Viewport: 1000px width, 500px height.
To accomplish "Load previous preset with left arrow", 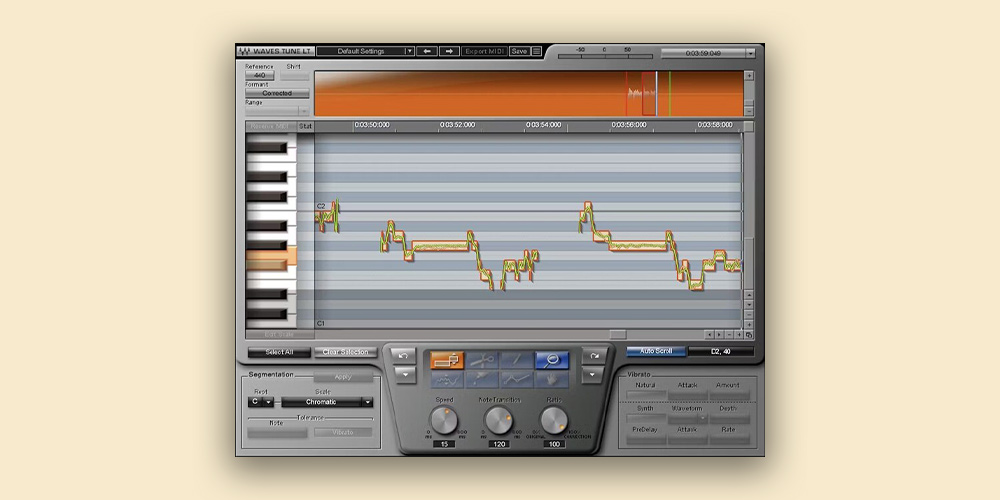I will [427, 51].
